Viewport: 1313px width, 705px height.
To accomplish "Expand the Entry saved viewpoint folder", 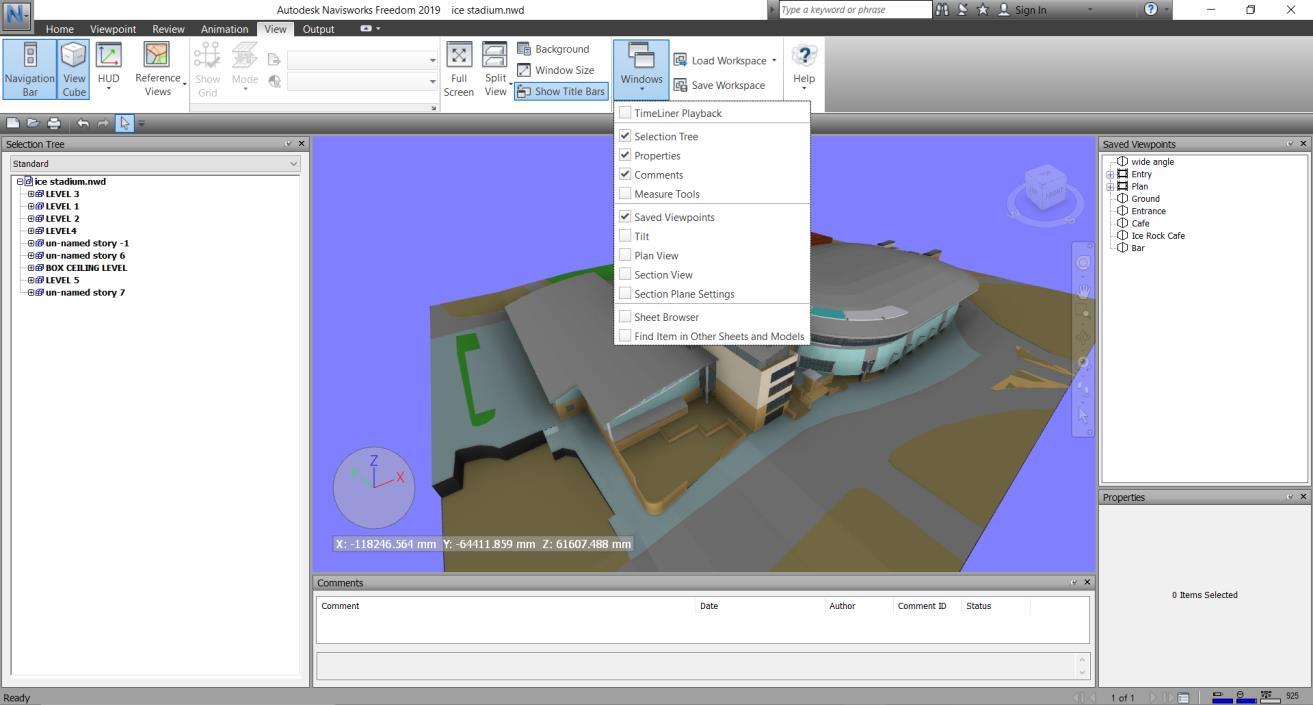I will click(1110, 174).
